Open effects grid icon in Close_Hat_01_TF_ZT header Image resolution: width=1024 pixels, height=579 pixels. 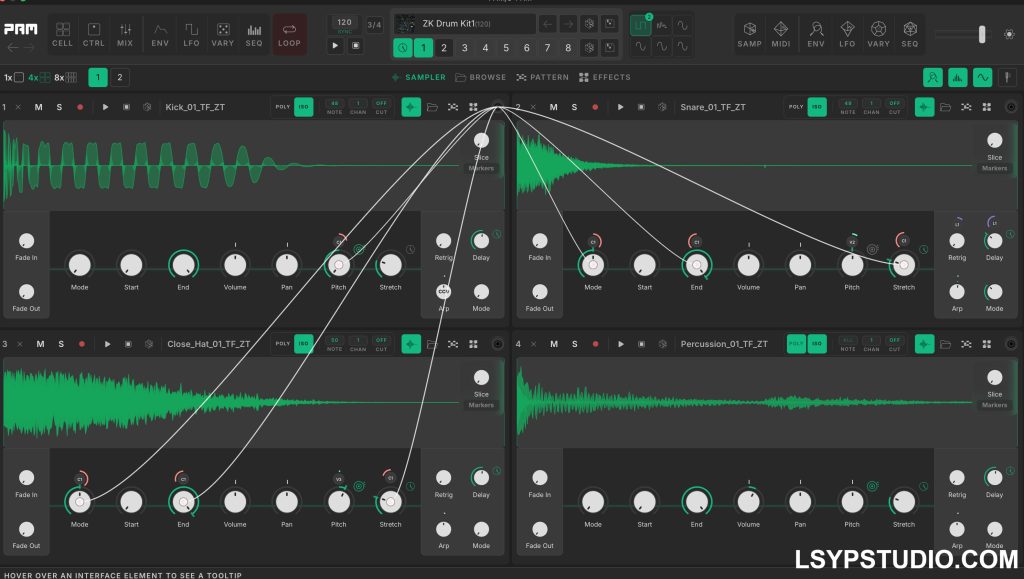pyautogui.click(x=473, y=344)
